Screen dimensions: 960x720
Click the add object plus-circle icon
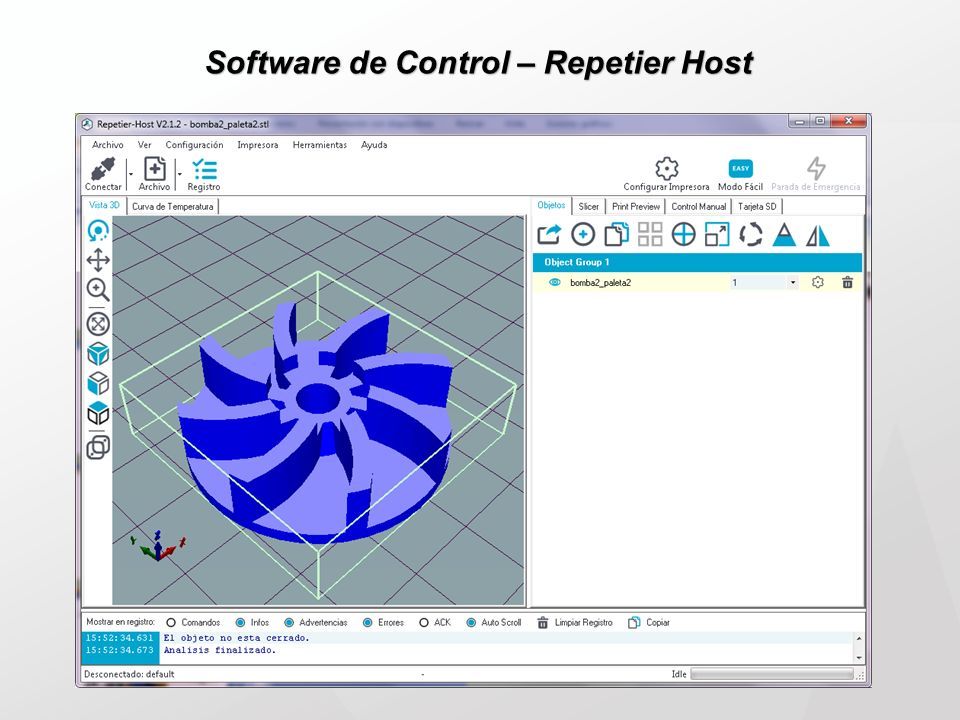[x=583, y=234]
